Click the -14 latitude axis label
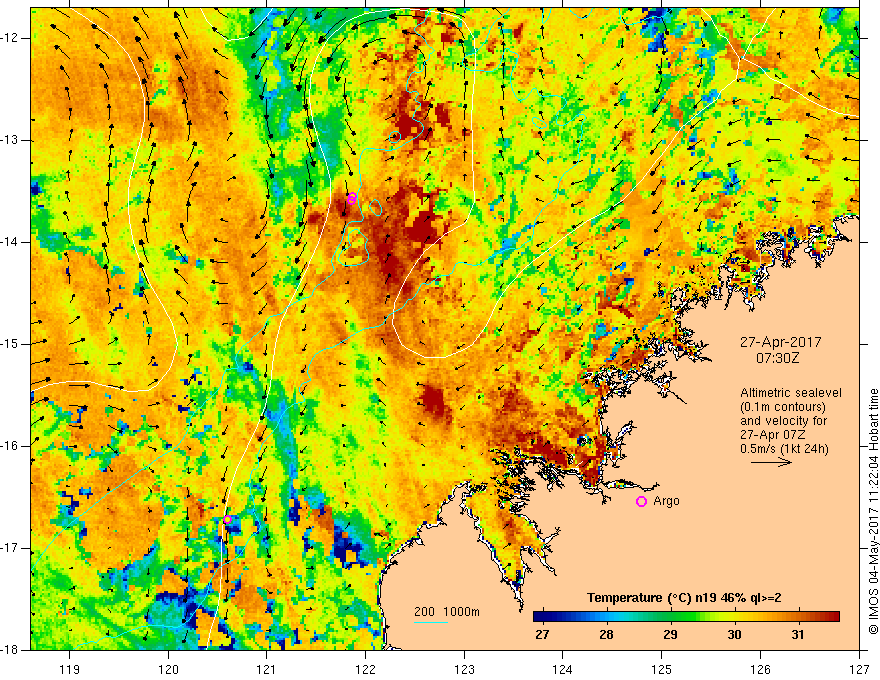Image resolution: width=880 pixels, height=680 pixels. click(x=10, y=242)
